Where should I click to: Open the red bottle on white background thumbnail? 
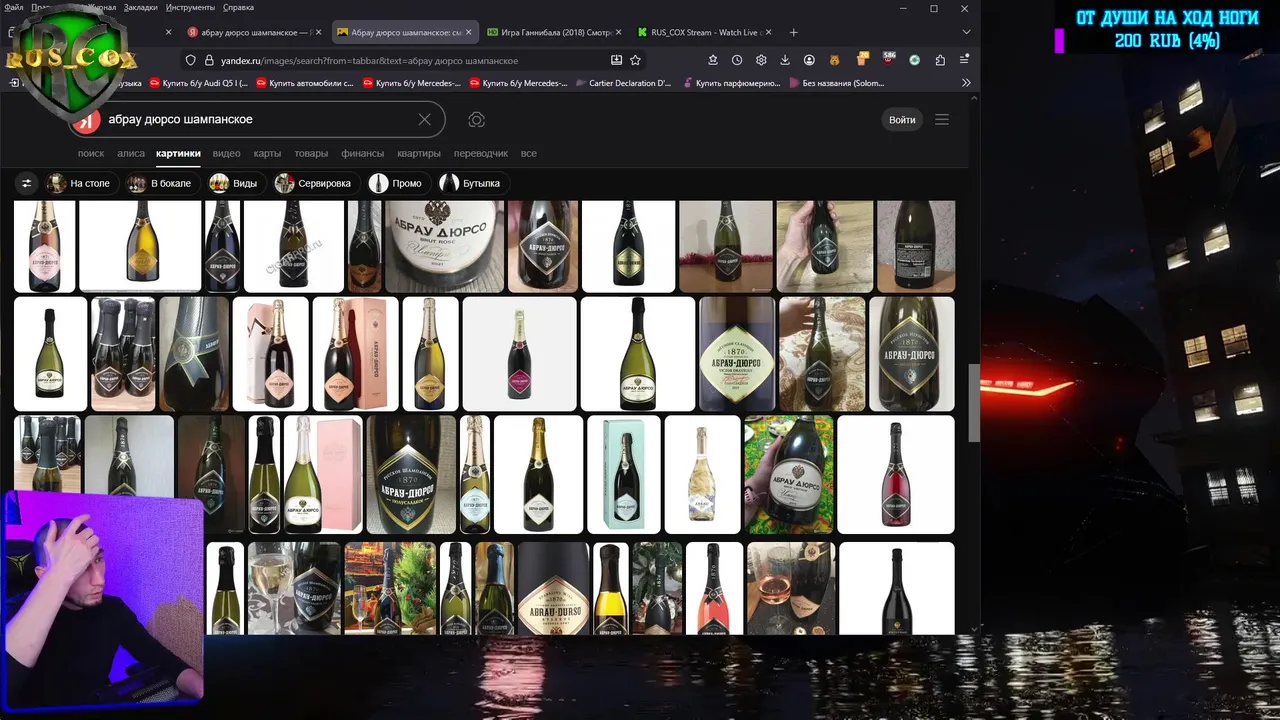895,475
